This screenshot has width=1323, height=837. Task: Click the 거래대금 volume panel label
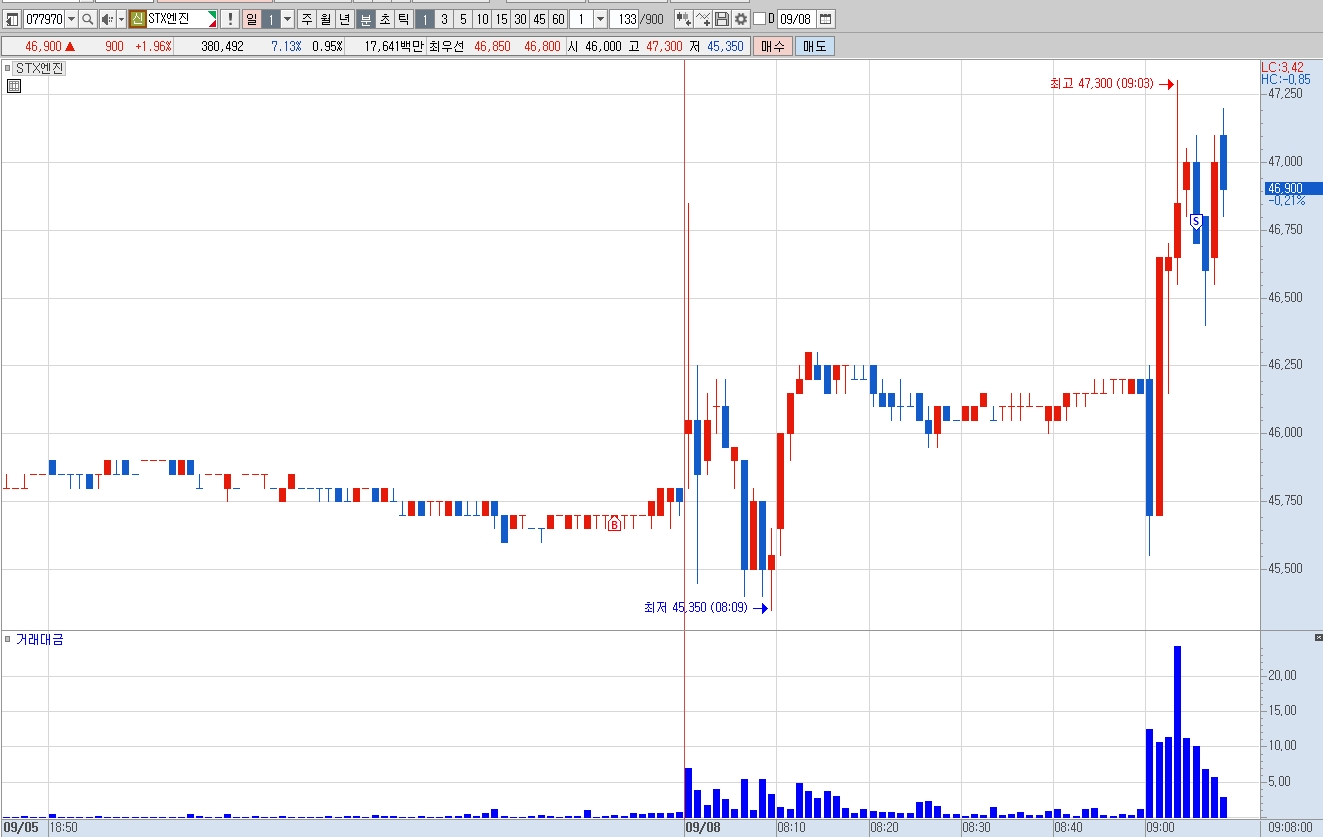tap(39, 639)
